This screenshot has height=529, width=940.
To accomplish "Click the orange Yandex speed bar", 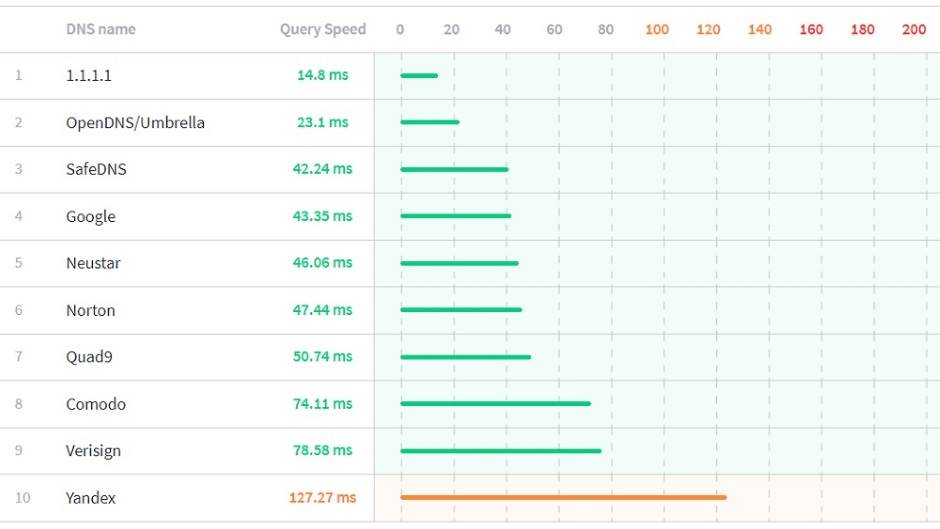I will 563,497.
